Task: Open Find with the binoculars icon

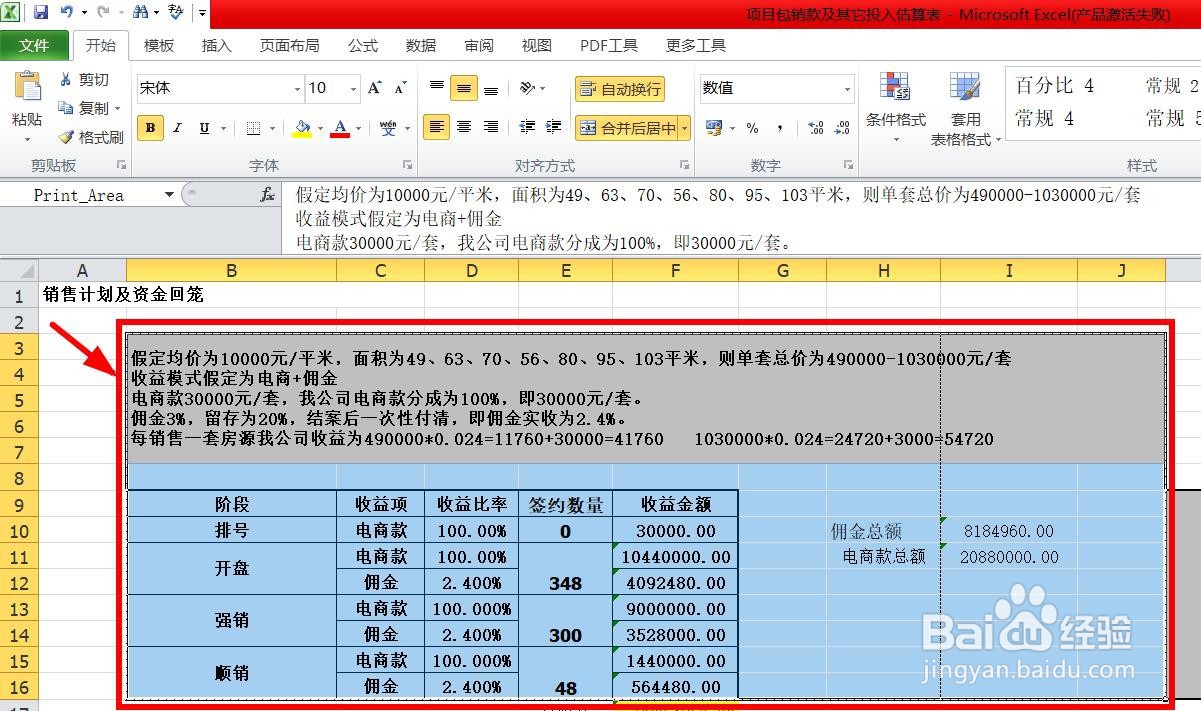Action: [140, 10]
